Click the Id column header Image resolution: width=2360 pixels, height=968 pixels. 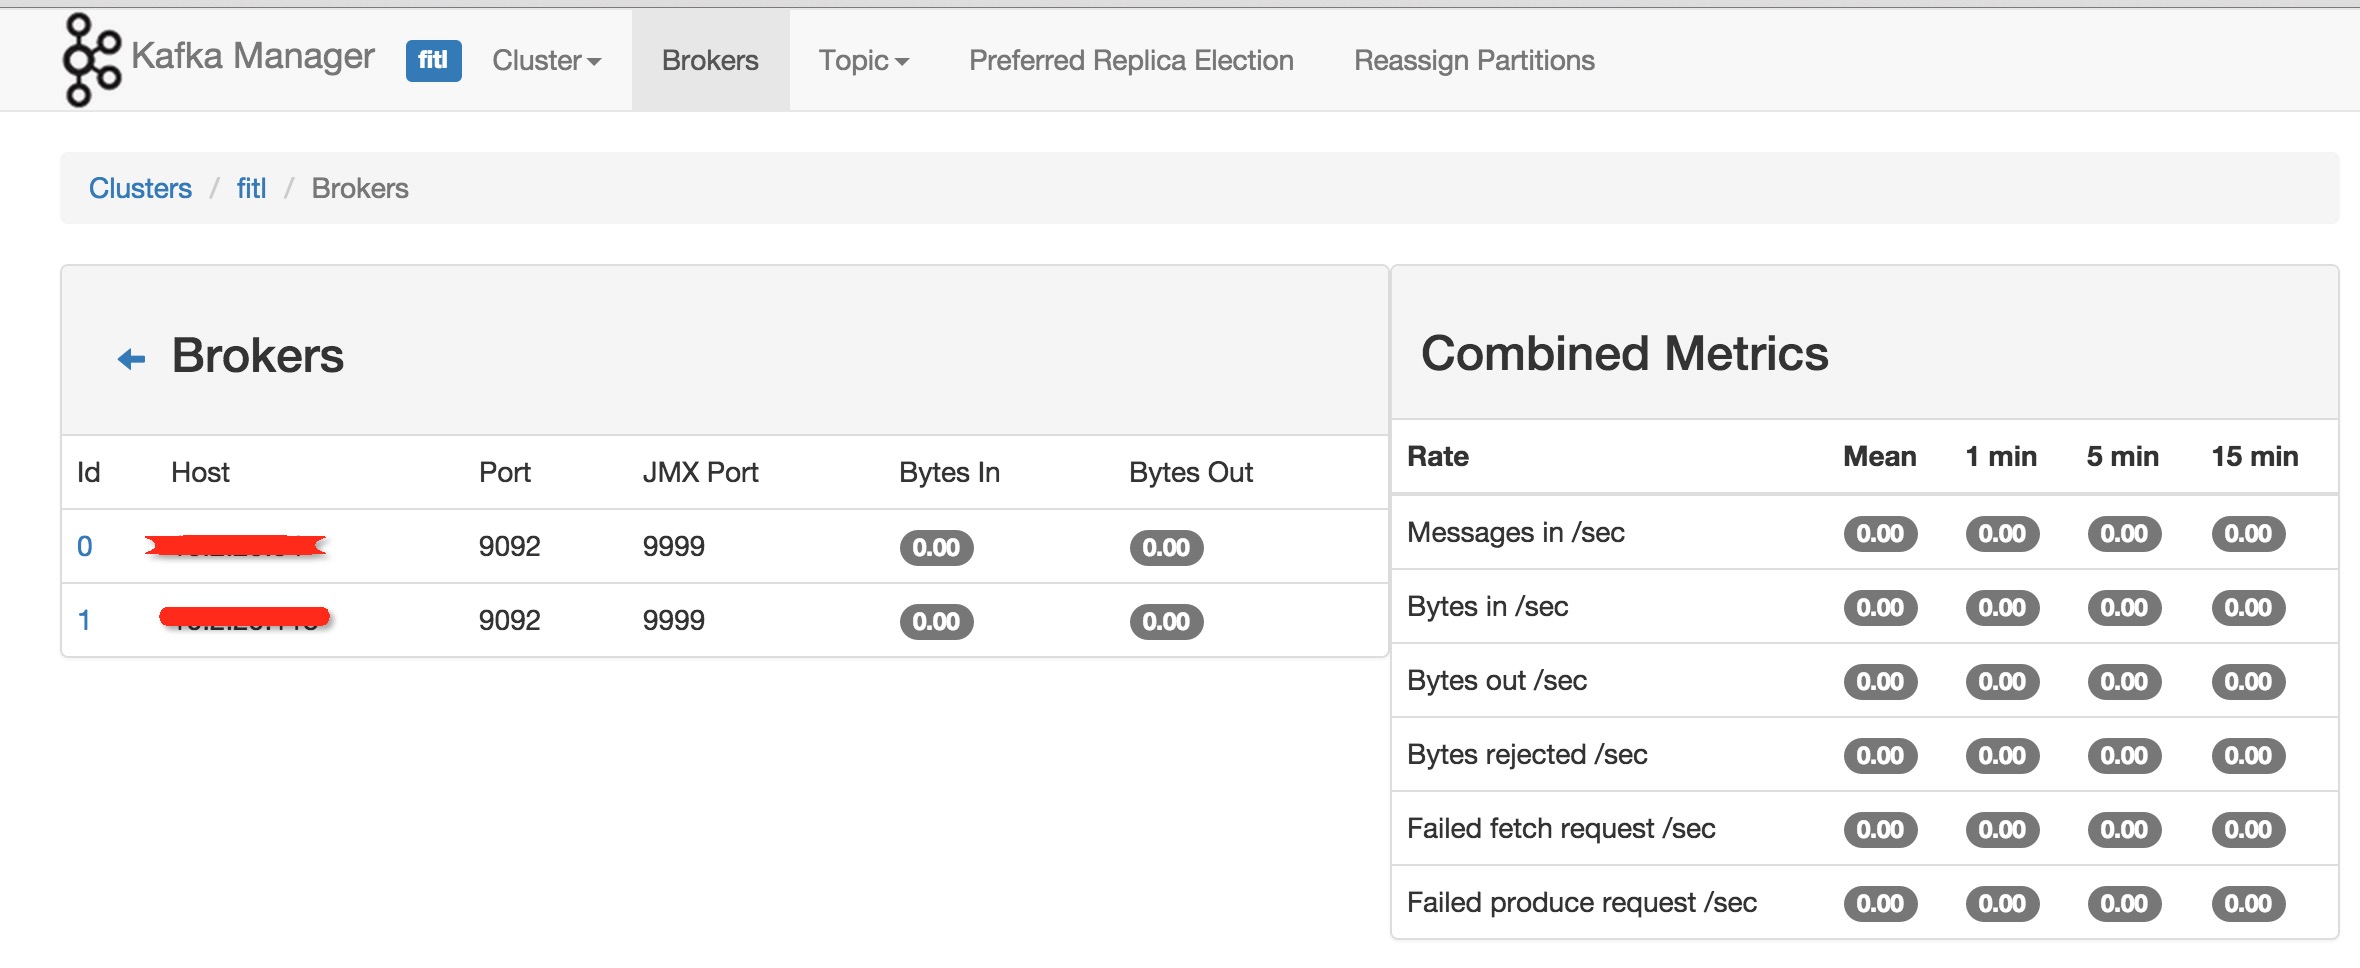89,472
